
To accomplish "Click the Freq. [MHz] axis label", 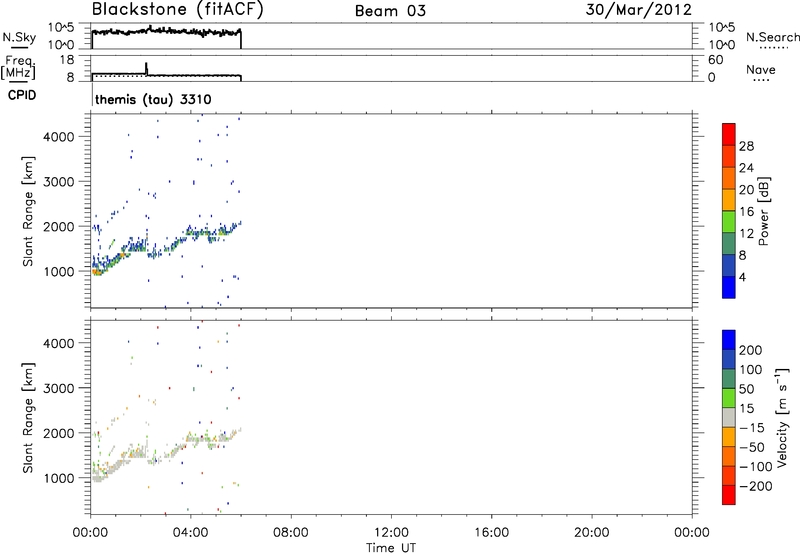I will [19, 67].
